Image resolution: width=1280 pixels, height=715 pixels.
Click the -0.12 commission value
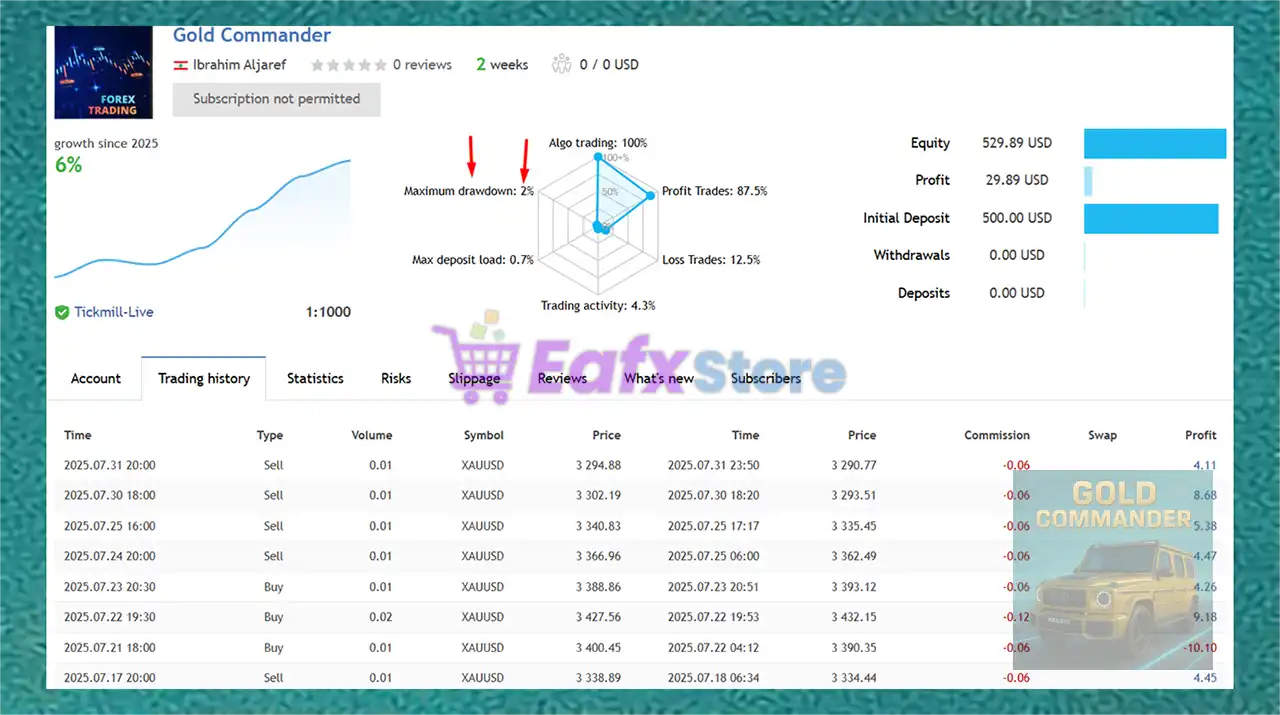coord(1016,617)
